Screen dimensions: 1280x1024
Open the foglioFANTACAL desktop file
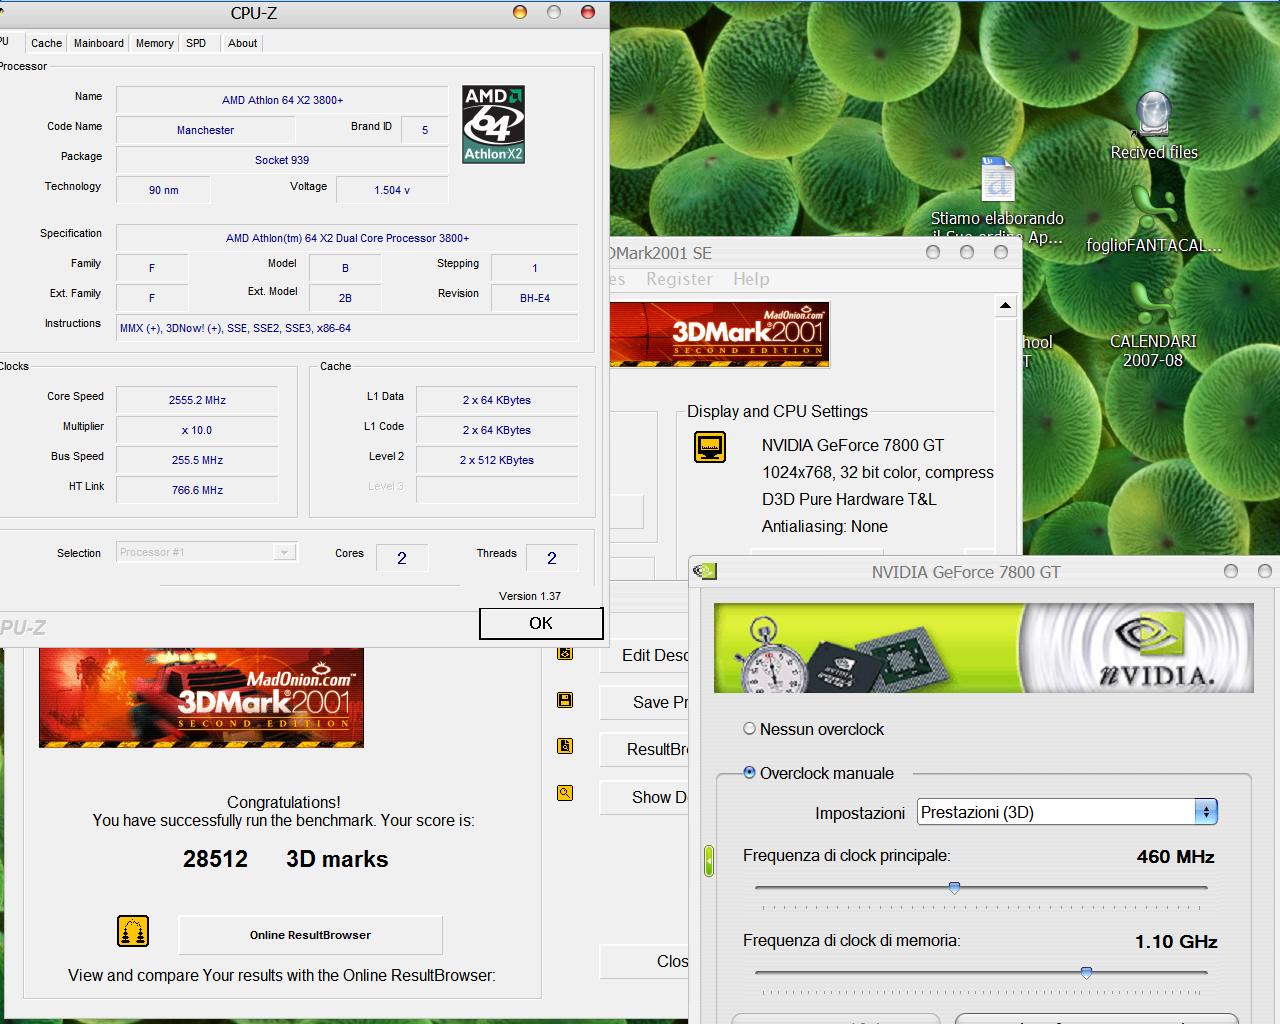click(1154, 220)
